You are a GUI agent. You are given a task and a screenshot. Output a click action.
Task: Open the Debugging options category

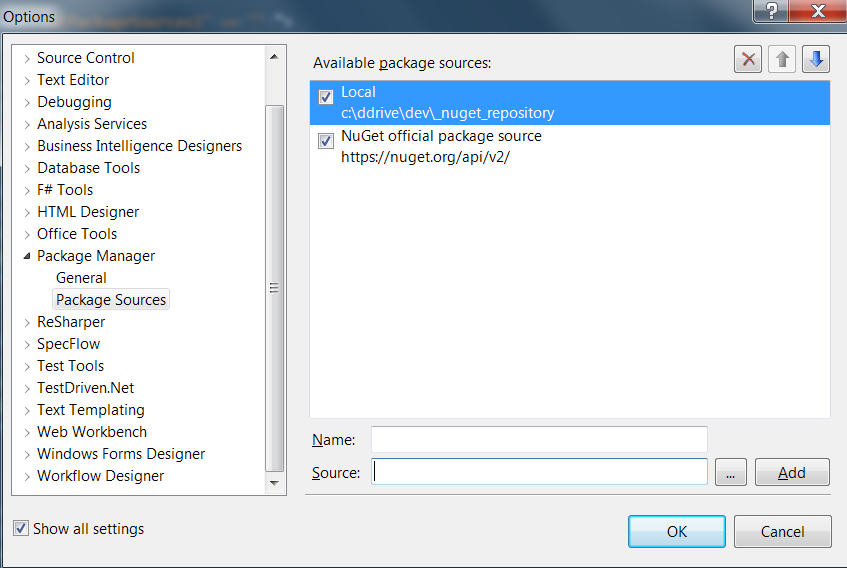coord(74,102)
